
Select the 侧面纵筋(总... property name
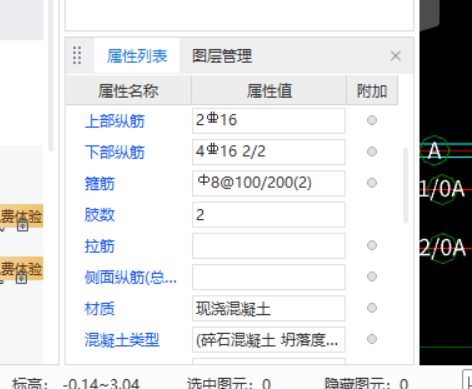[130, 277]
